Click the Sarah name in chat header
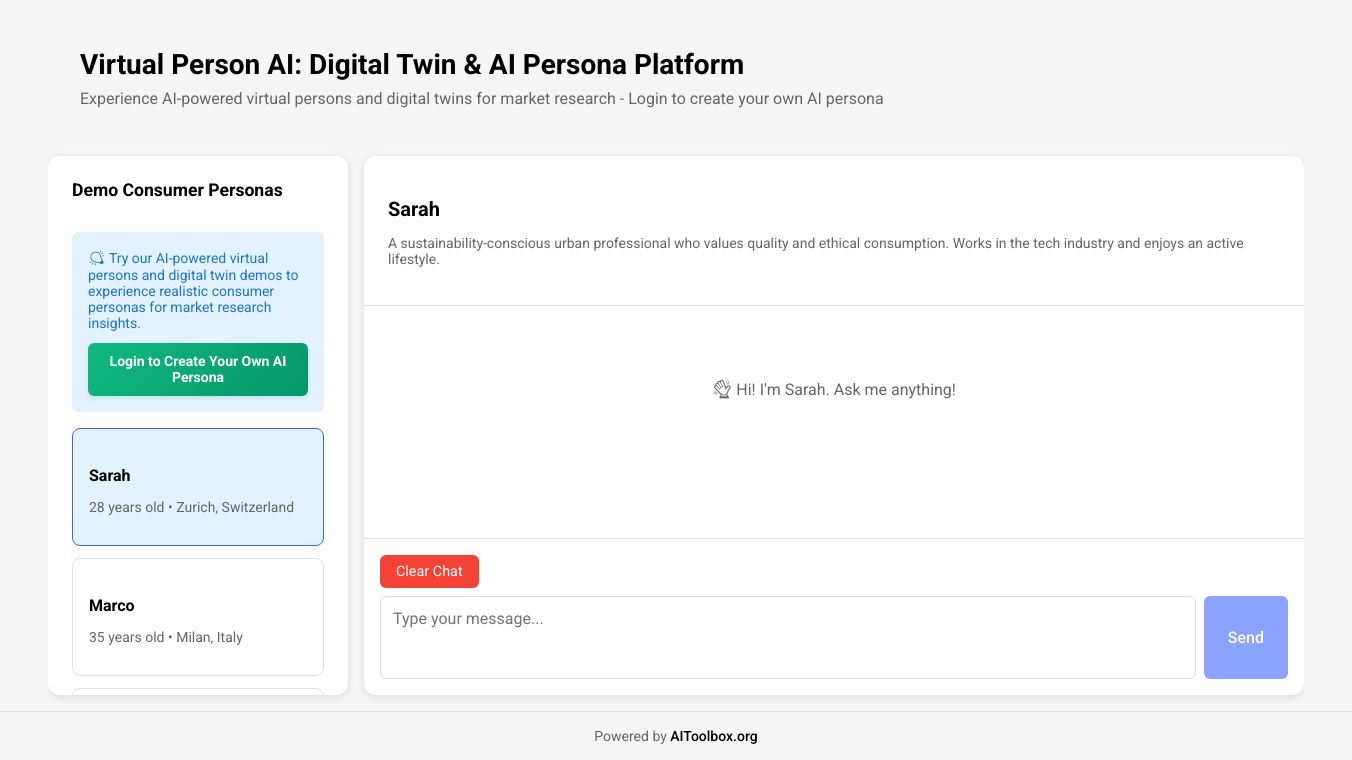The width and height of the screenshot is (1352, 760). click(x=414, y=209)
